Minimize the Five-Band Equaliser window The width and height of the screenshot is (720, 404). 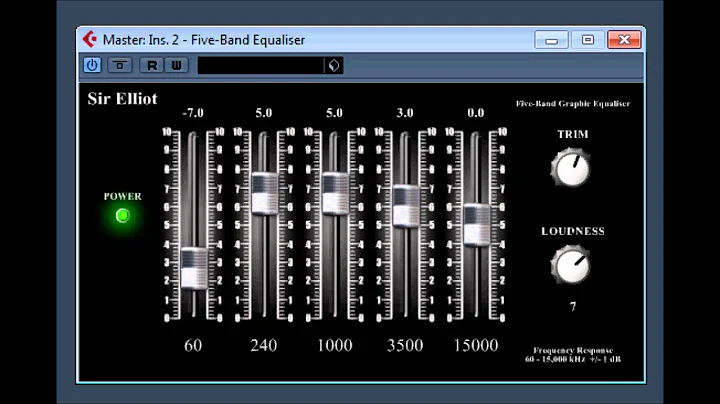(x=551, y=40)
